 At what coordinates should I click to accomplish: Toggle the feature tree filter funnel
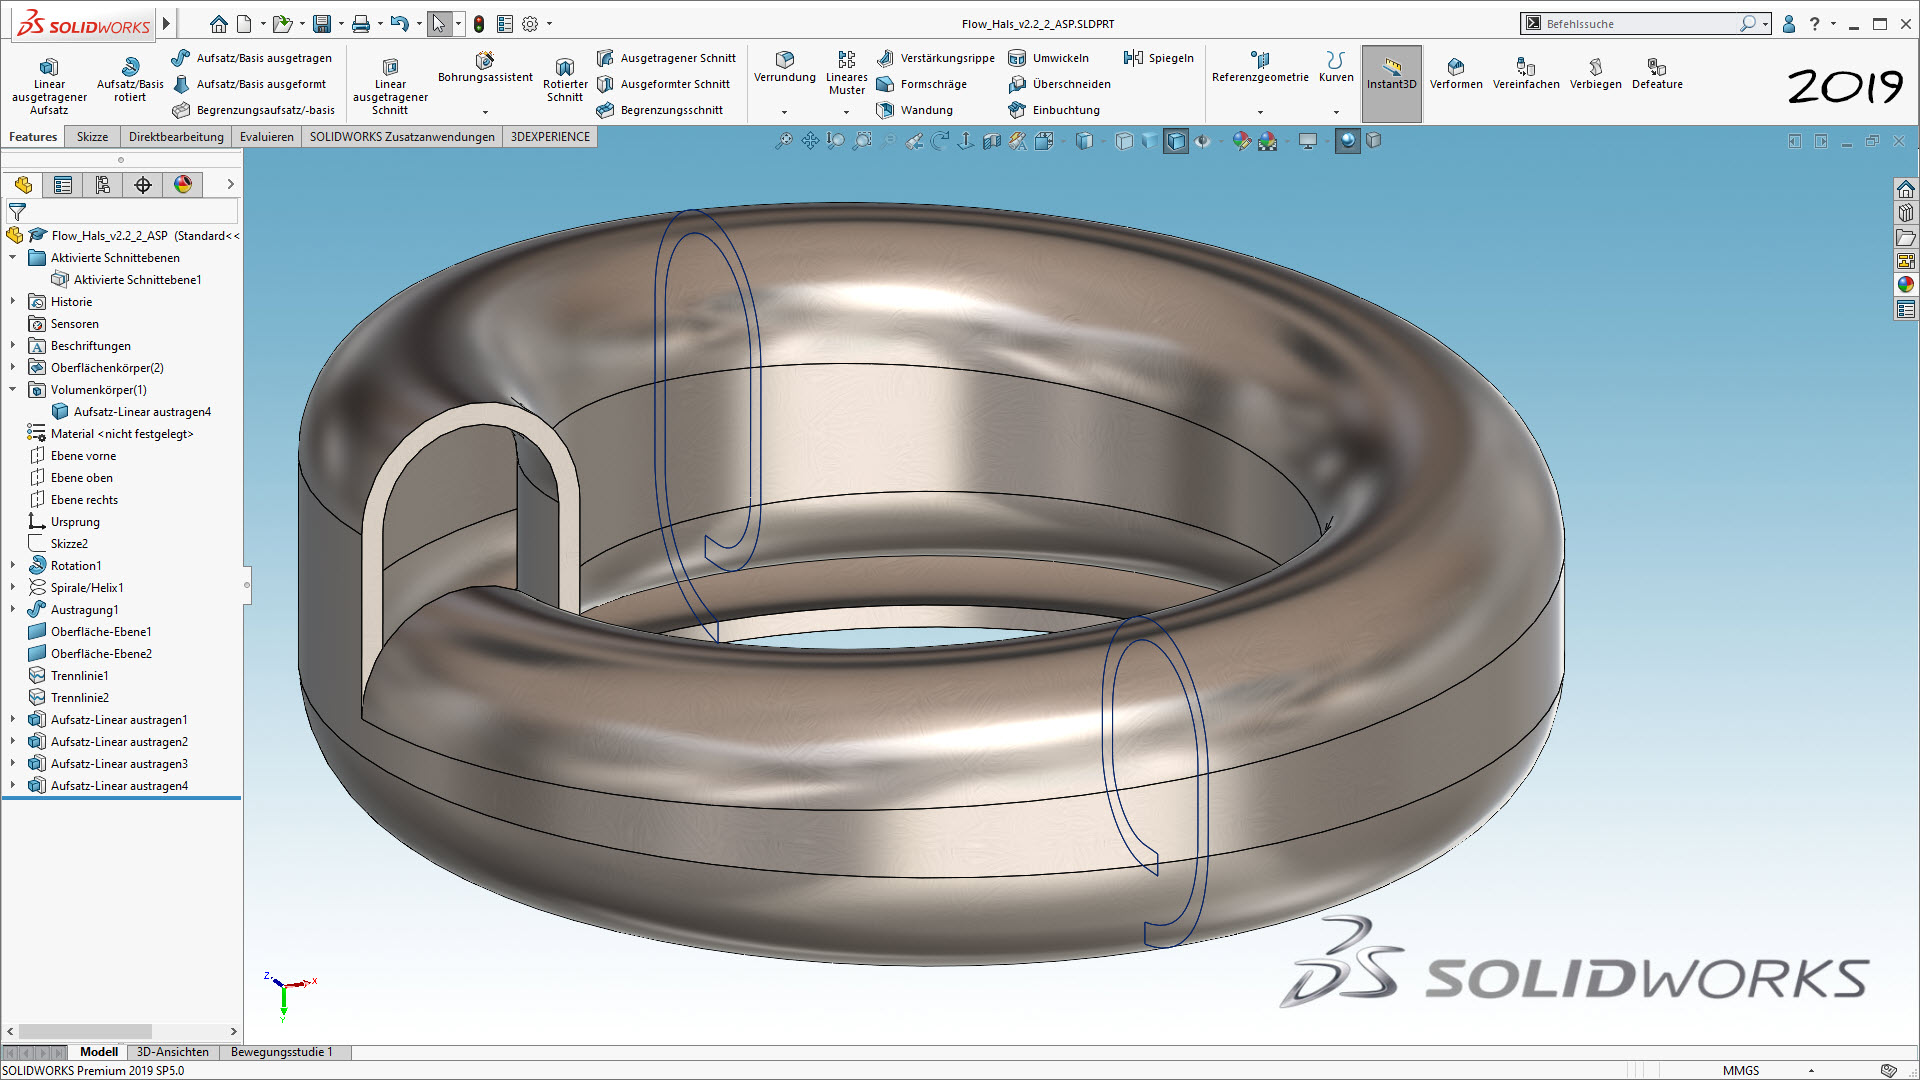(x=17, y=212)
